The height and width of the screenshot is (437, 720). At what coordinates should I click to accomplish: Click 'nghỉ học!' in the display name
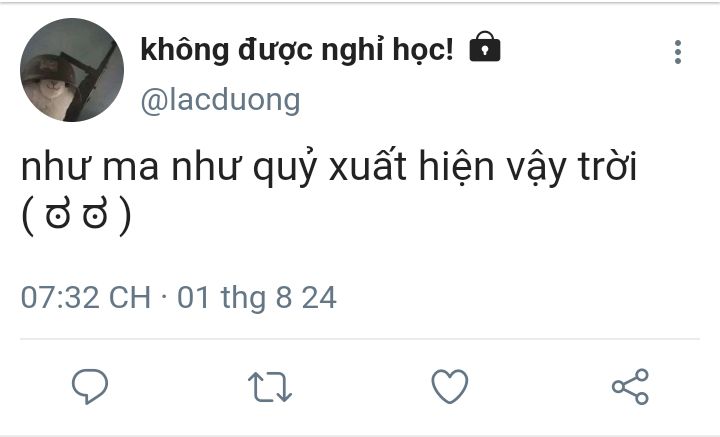387,50
